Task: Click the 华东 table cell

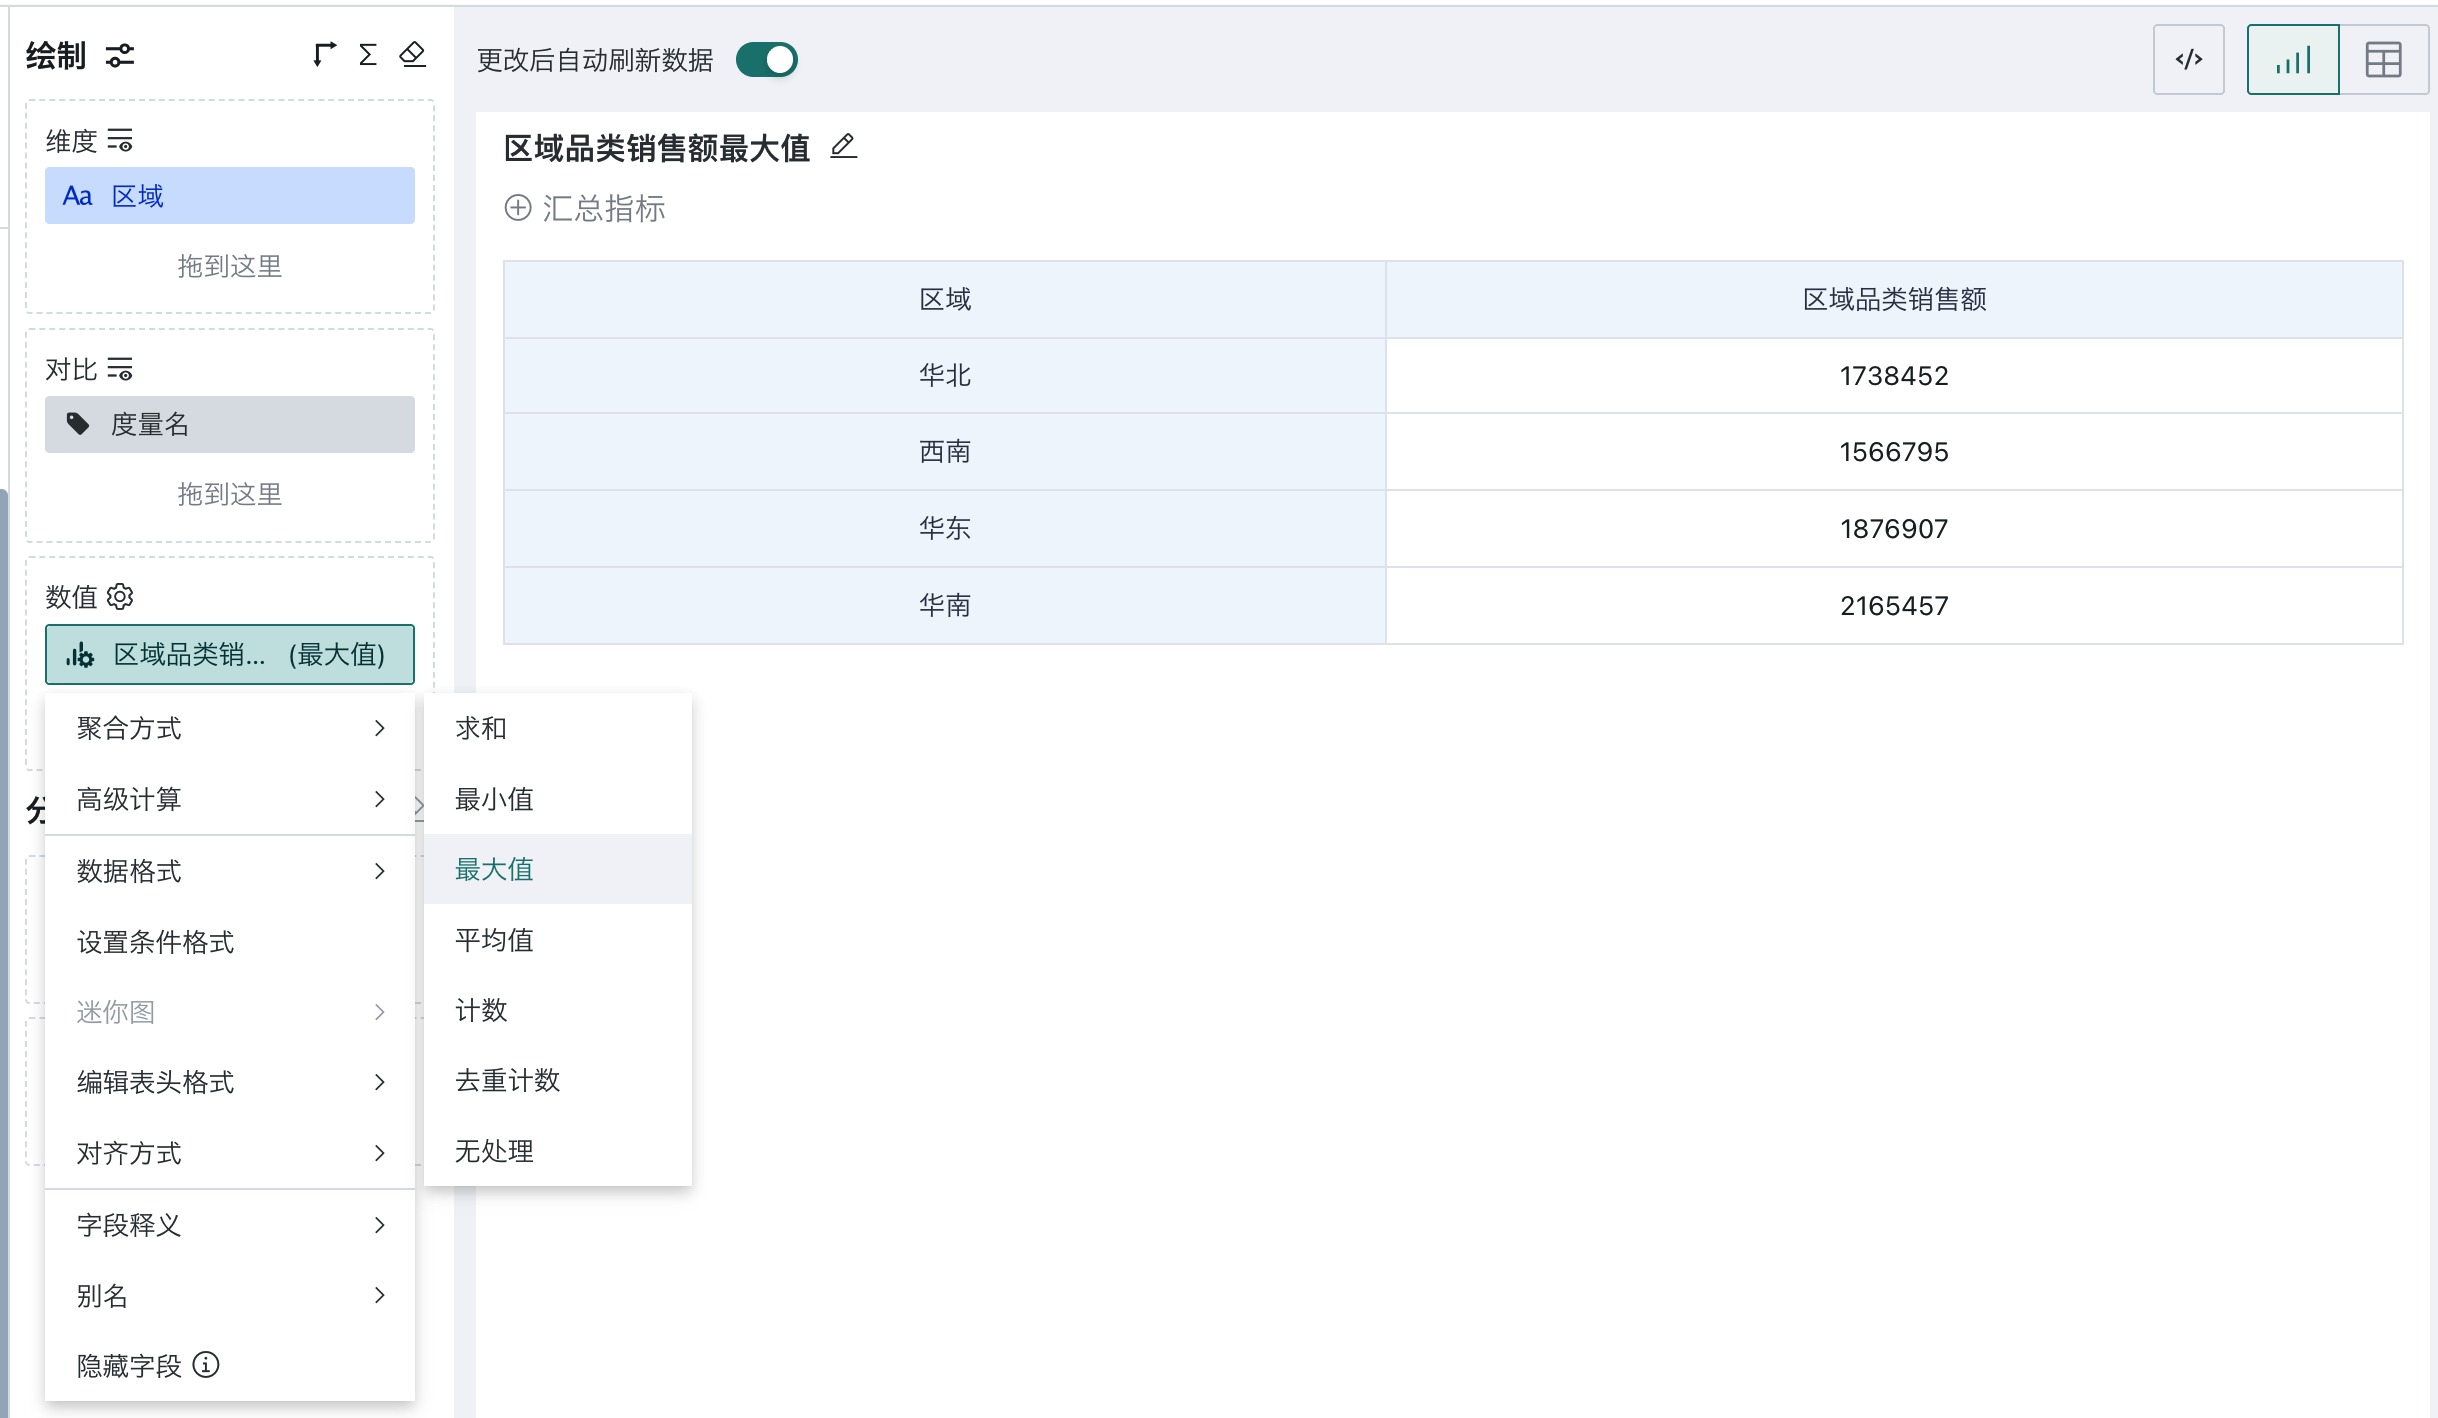Action: 945,528
